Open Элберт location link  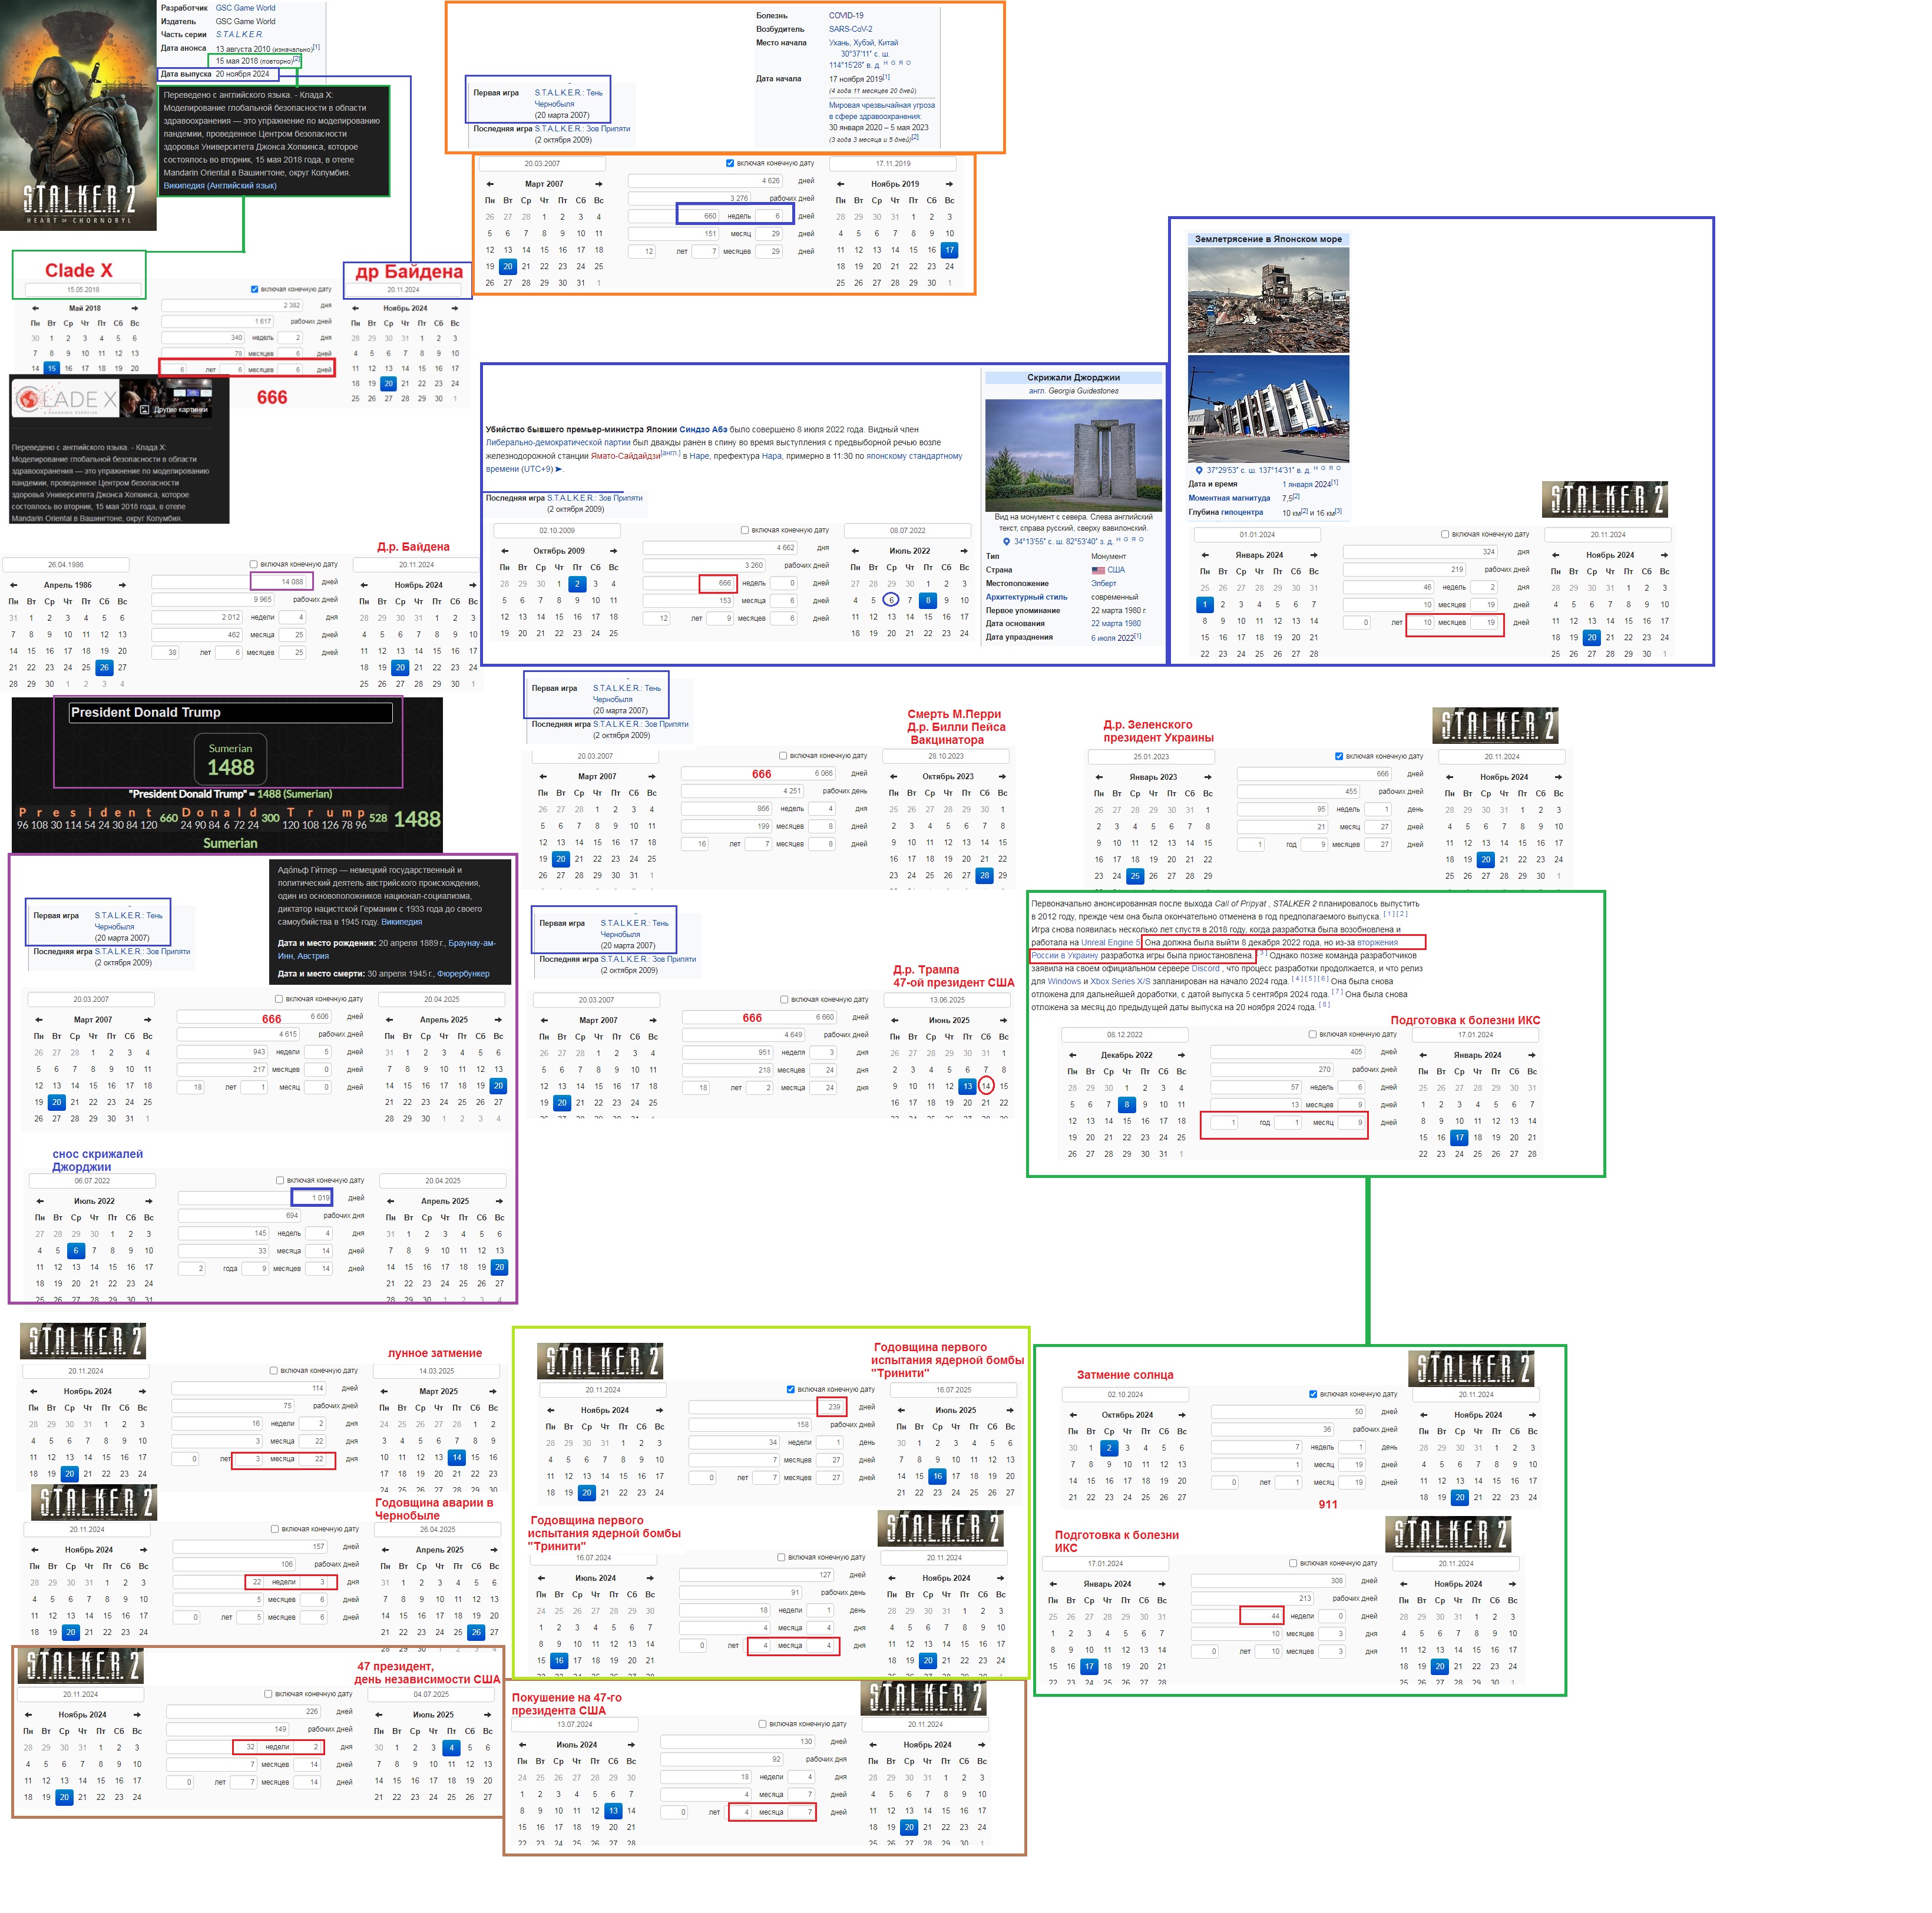coord(1104,583)
